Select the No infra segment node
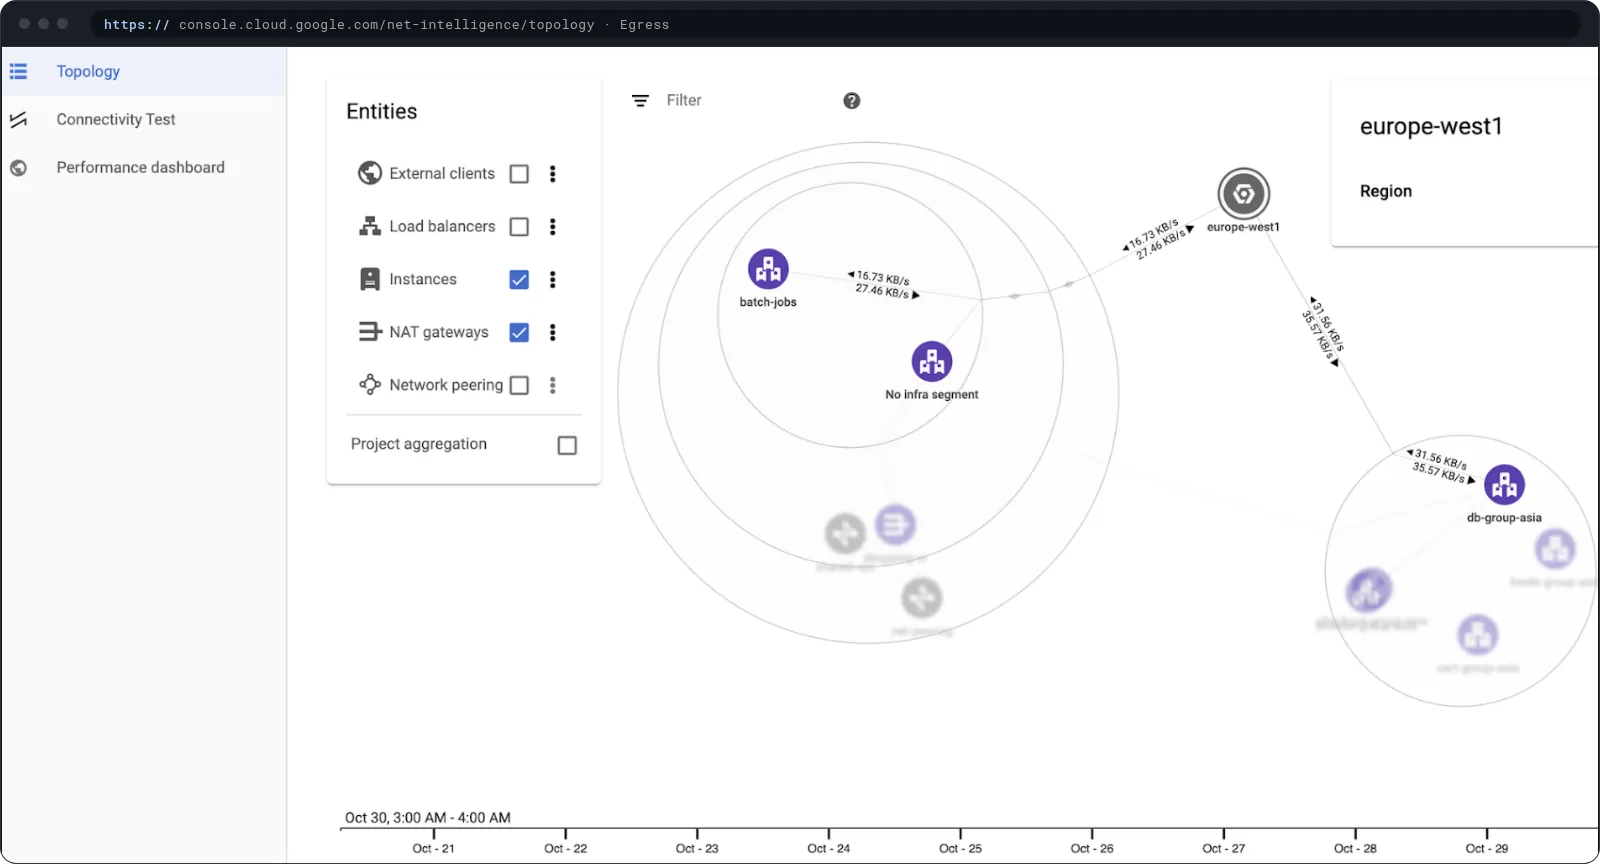Viewport: 1600px width, 864px height. tap(932, 362)
